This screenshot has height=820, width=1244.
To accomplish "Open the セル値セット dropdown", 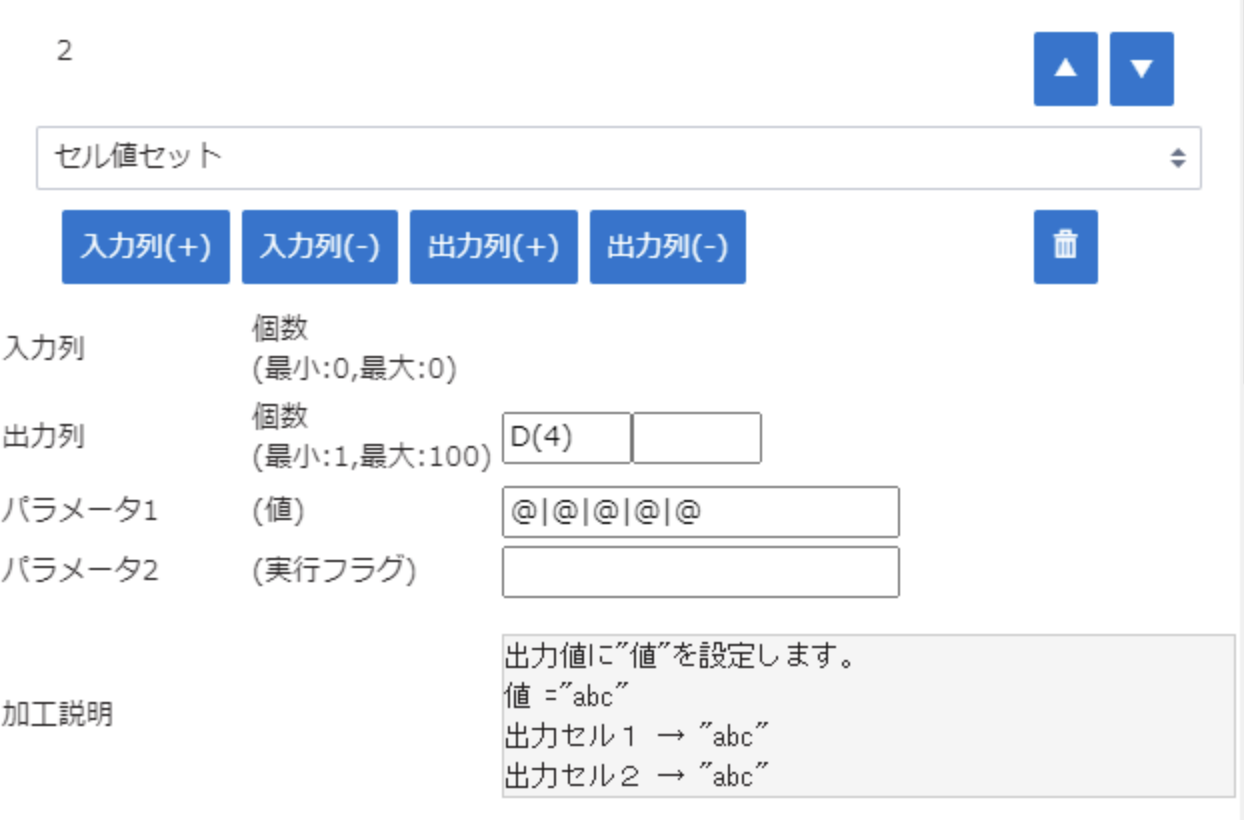I will click(x=618, y=157).
